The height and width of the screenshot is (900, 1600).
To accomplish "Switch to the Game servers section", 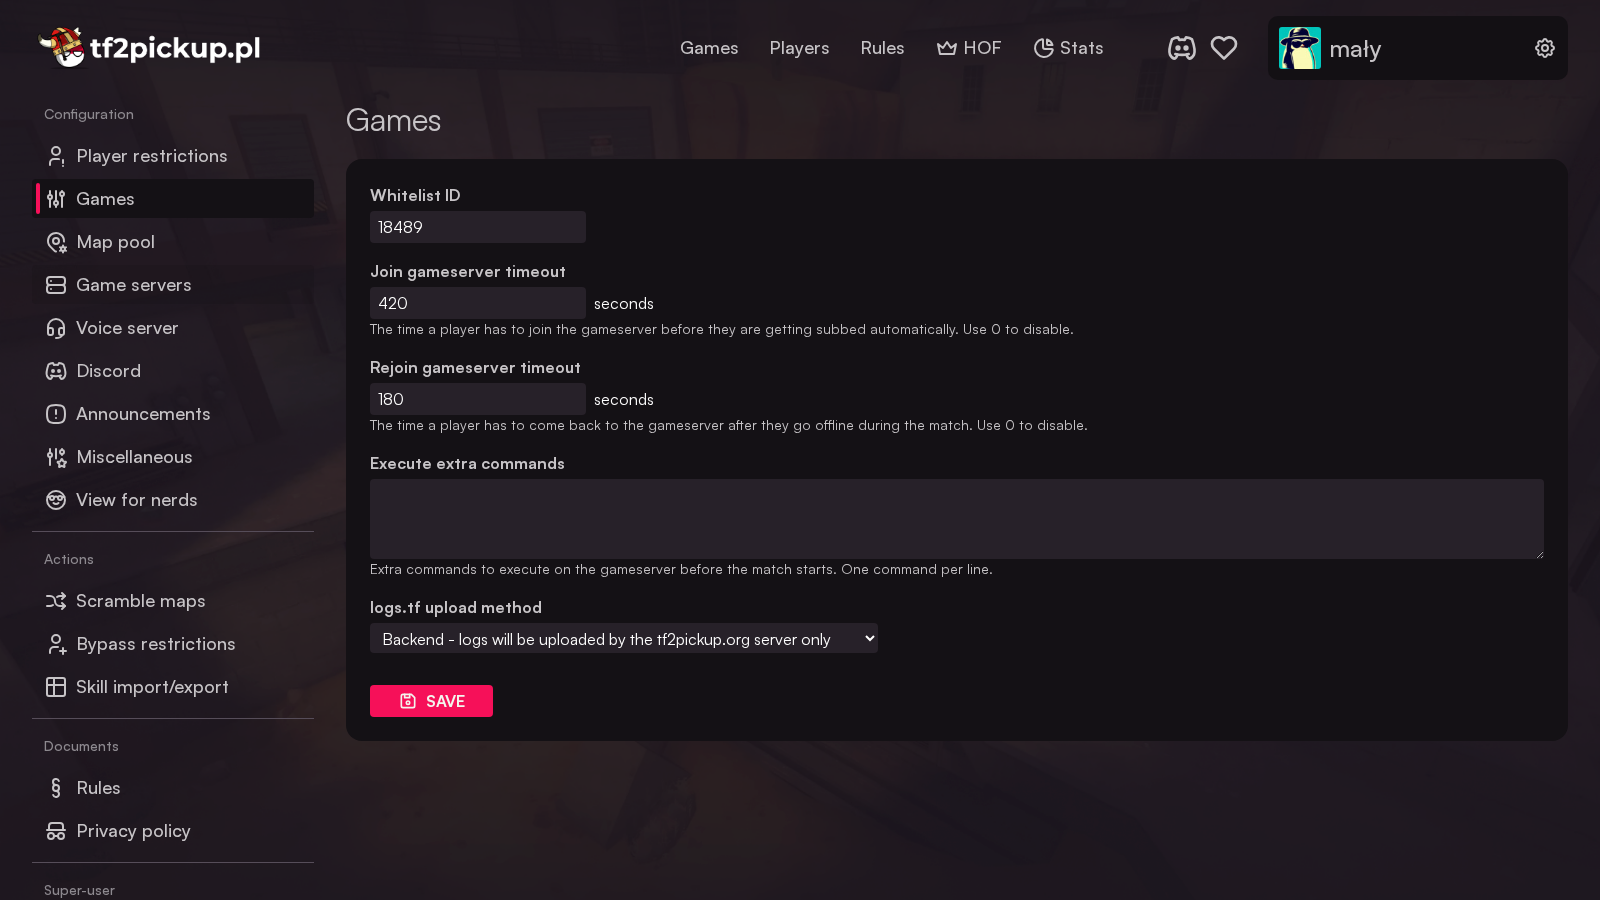I will 133,285.
